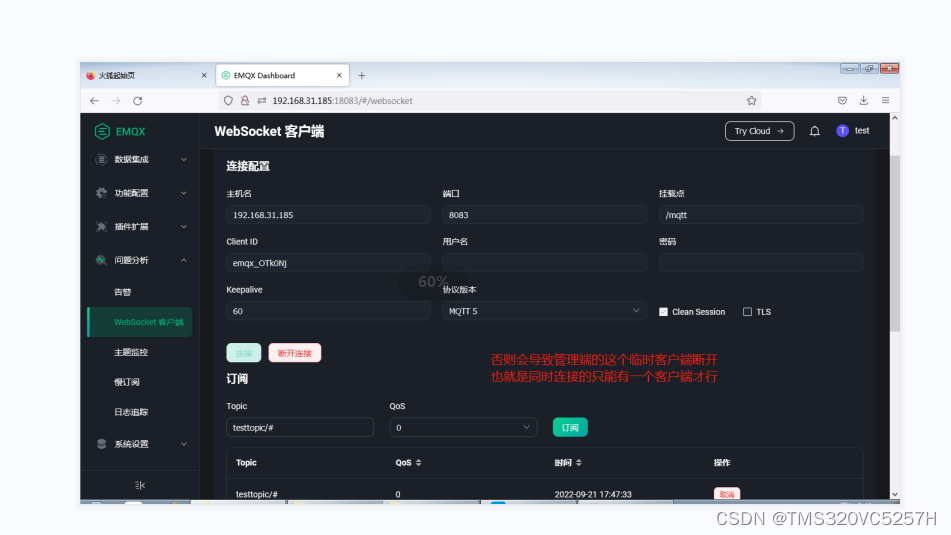Switch to the EMQX Dashboard browser tab
This screenshot has height=535, width=951.
[283, 75]
